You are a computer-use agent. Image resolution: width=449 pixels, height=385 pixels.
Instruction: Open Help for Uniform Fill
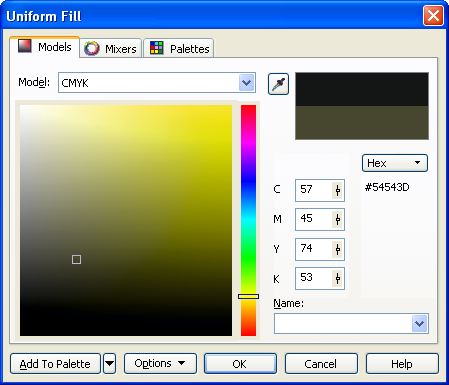click(x=402, y=364)
